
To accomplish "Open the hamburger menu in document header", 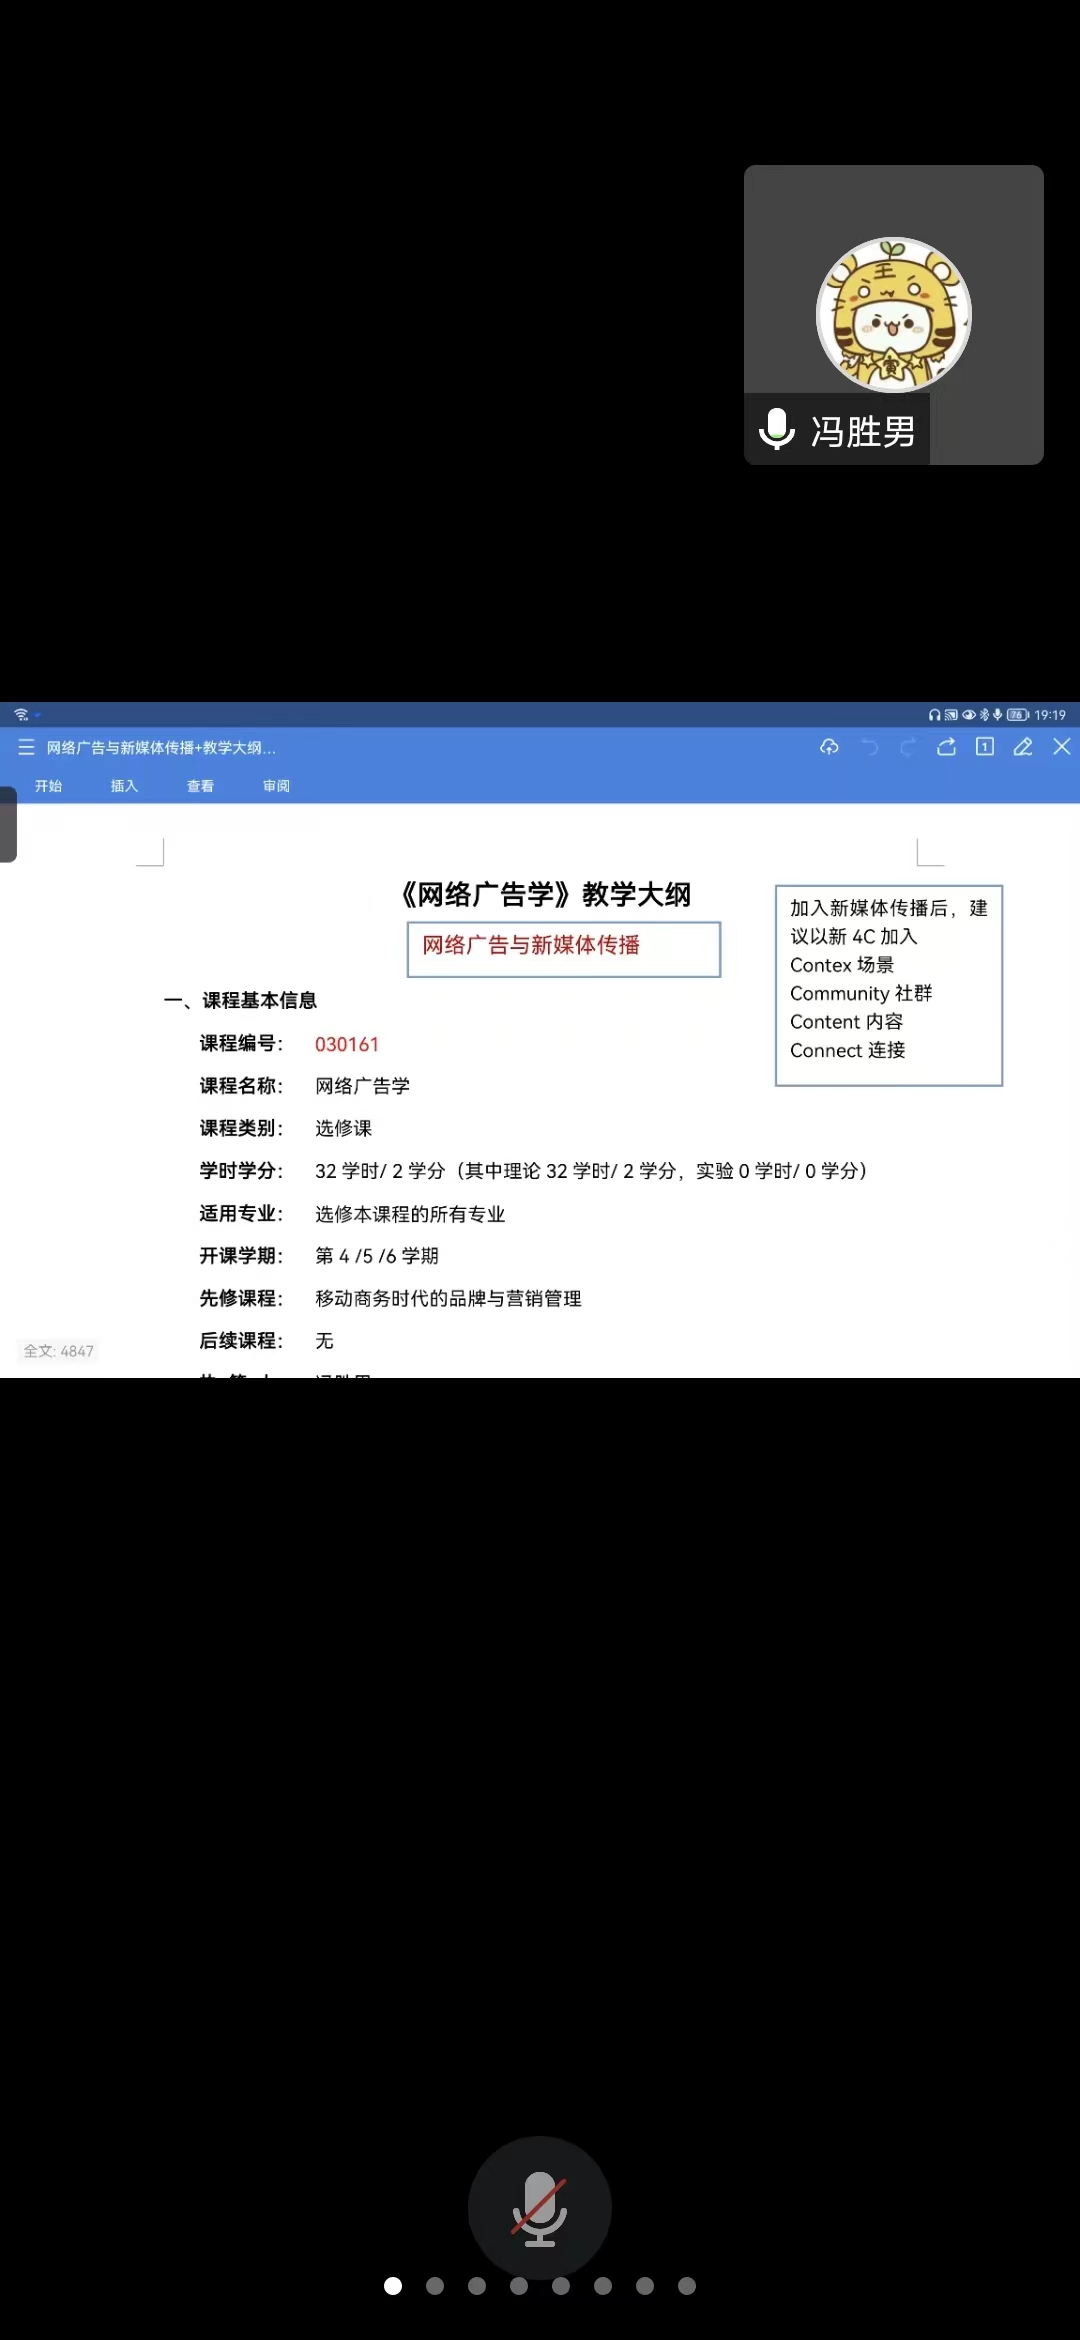I will point(27,747).
